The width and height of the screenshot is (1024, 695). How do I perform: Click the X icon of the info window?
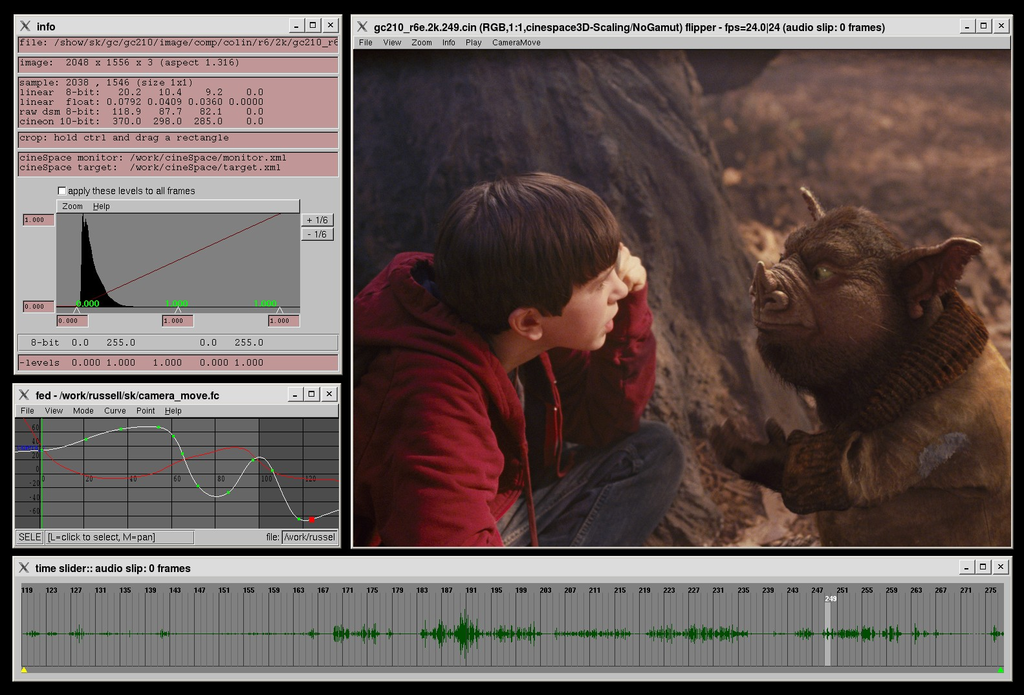pyautogui.click(x=24, y=26)
